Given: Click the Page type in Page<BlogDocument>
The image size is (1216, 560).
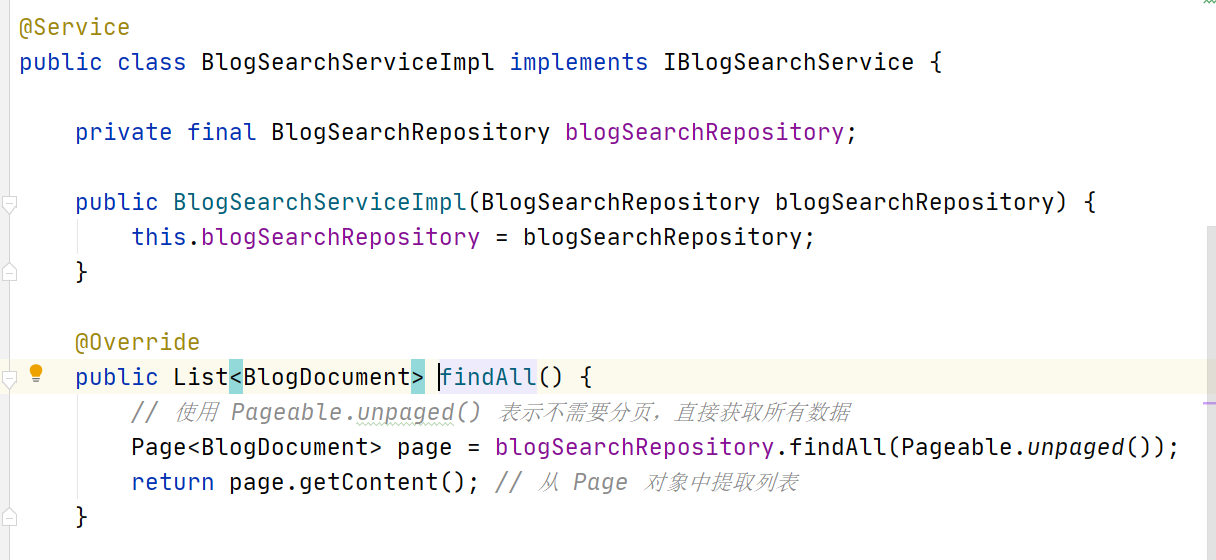Looking at the screenshot, I should (x=159, y=447).
